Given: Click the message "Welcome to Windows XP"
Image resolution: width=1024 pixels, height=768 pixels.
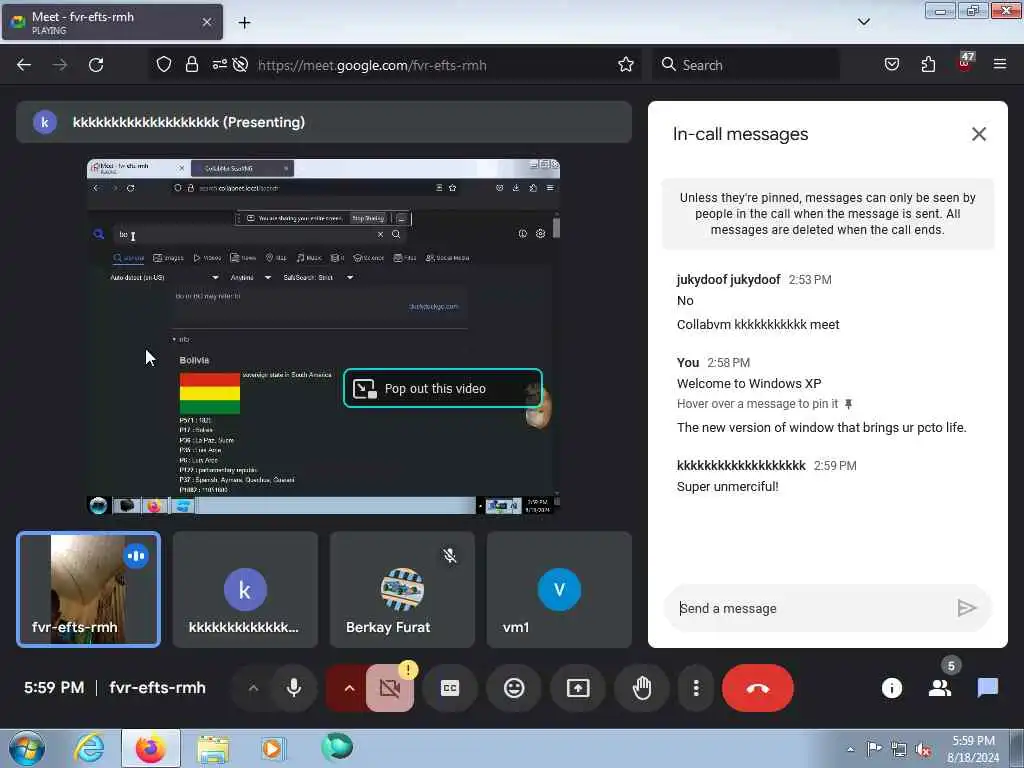Looking at the screenshot, I should (749, 383).
